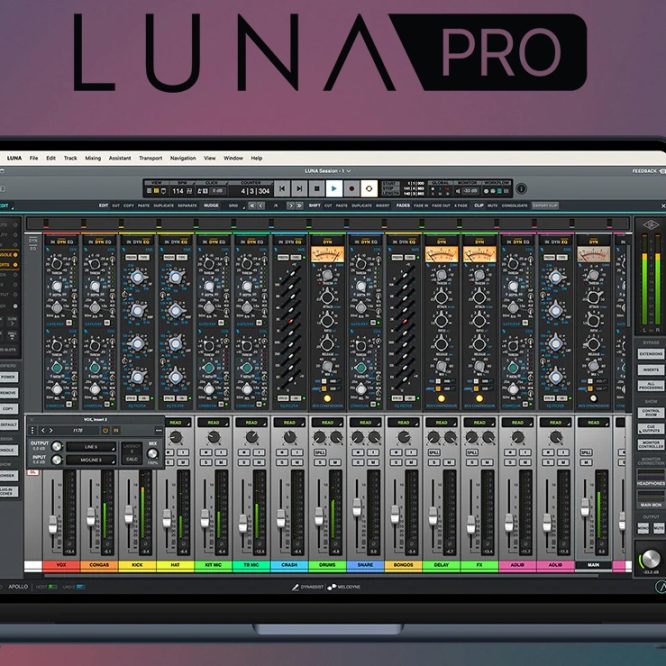Start playback with the Play button
Image resolution: width=666 pixels, height=666 pixels.
point(334,188)
